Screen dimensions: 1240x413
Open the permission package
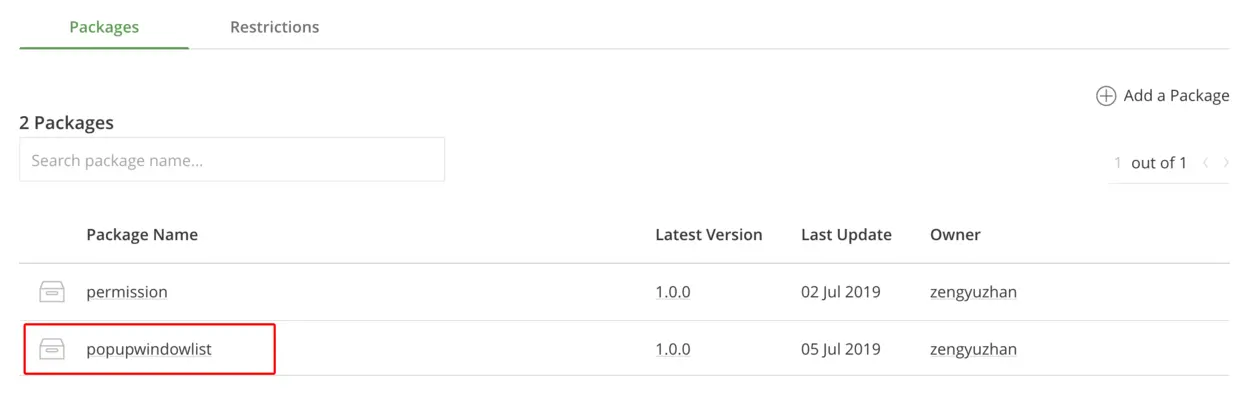127,292
